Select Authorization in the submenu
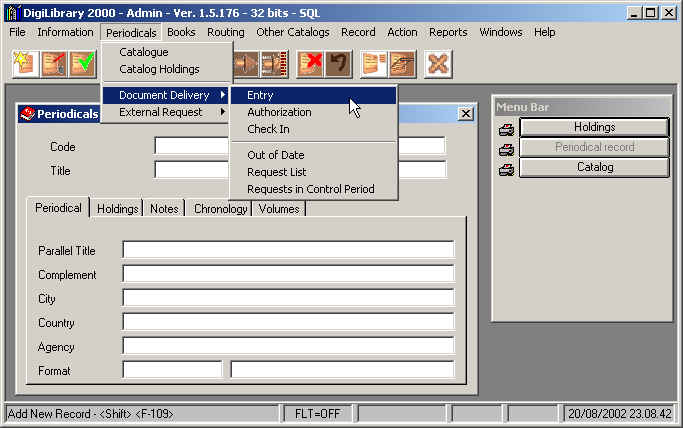 (313, 112)
